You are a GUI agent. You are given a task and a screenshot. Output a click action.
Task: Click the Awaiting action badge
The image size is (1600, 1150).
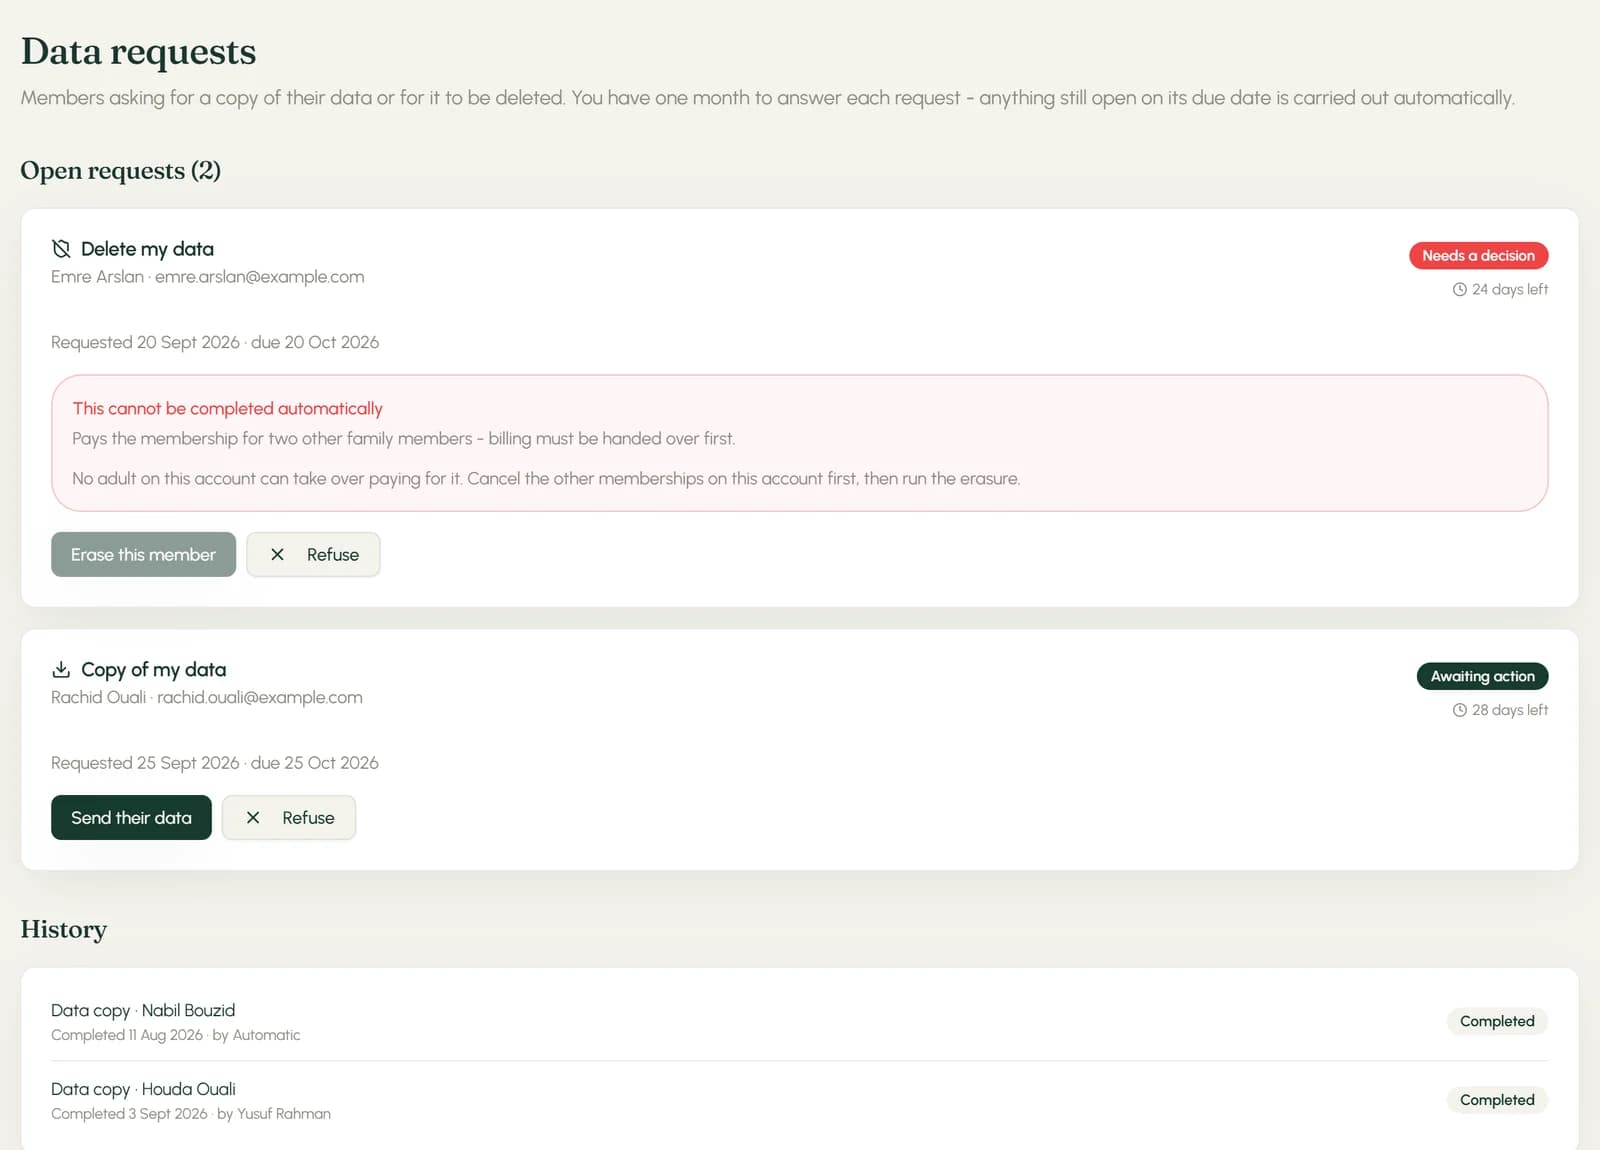1482,677
